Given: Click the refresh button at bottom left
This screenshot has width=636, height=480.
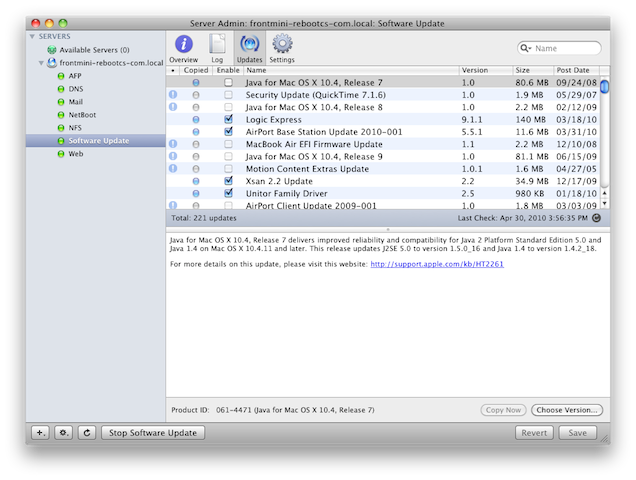Looking at the screenshot, I should [x=87, y=433].
